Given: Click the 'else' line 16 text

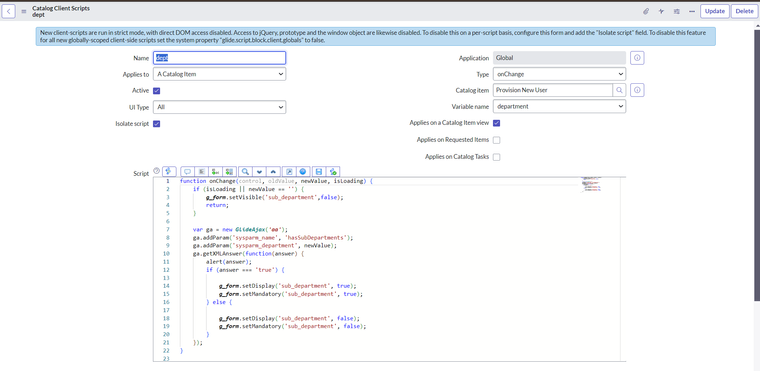Looking at the screenshot, I should [x=219, y=302].
